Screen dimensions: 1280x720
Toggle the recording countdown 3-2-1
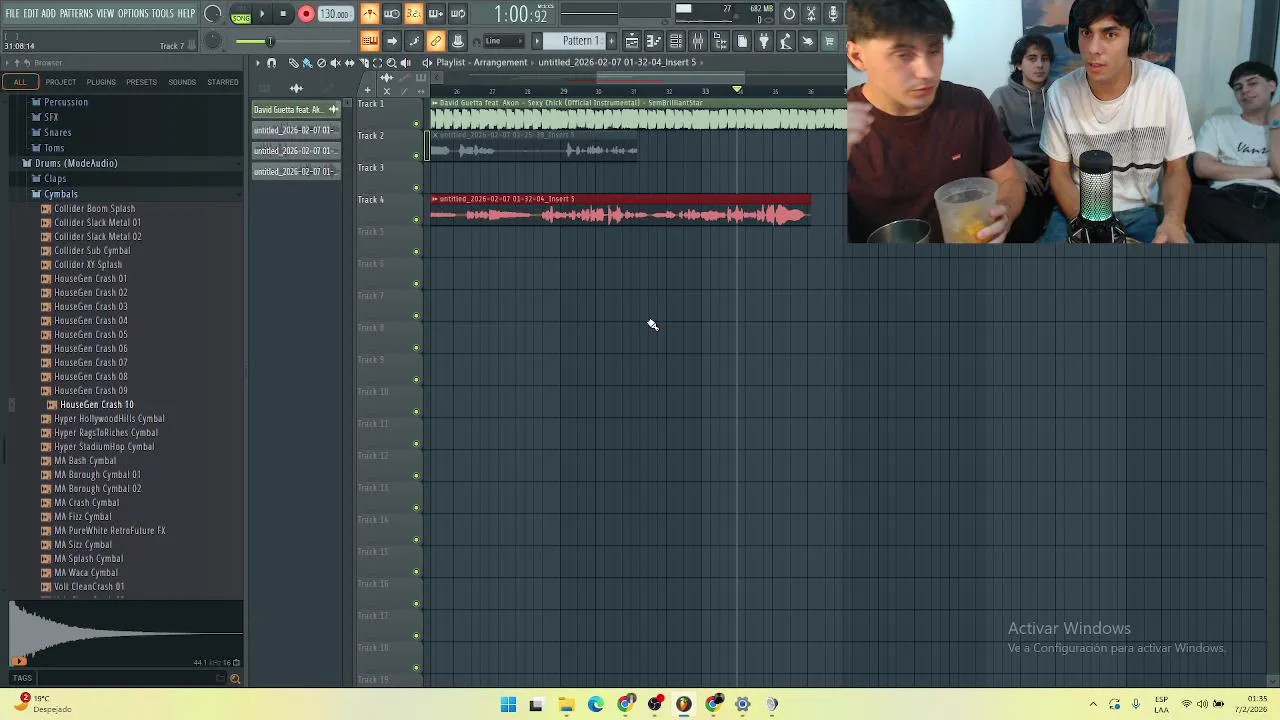click(414, 14)
